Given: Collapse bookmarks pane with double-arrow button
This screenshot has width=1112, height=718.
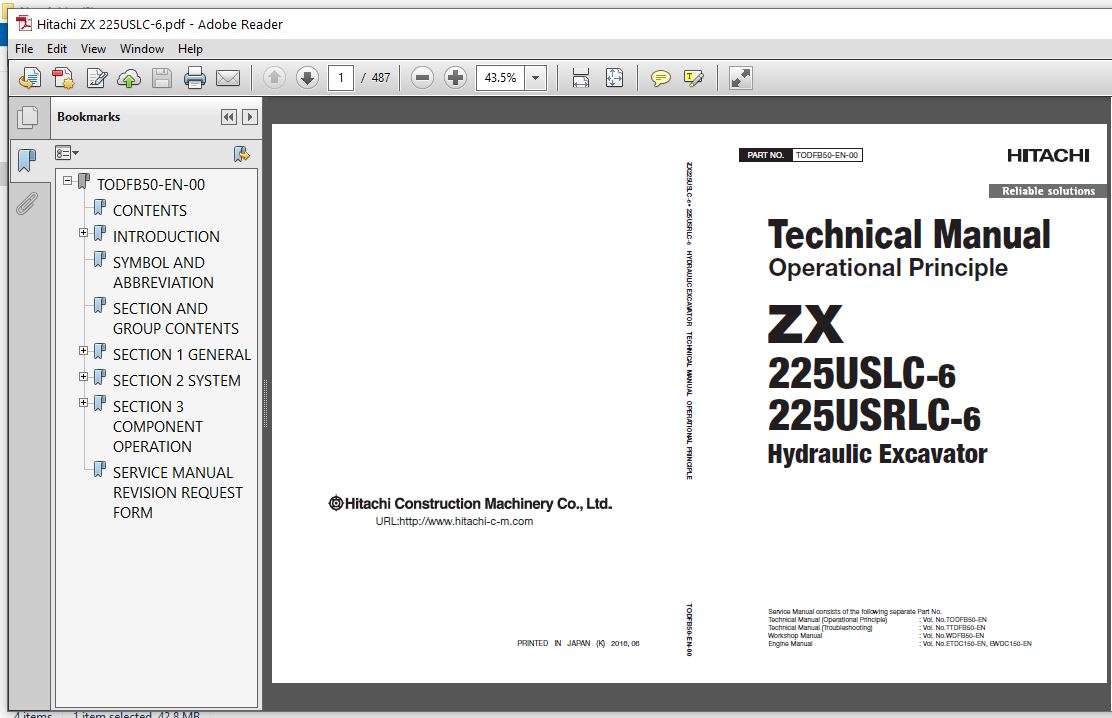Looking at the screenshot, I should pos(228,117).
